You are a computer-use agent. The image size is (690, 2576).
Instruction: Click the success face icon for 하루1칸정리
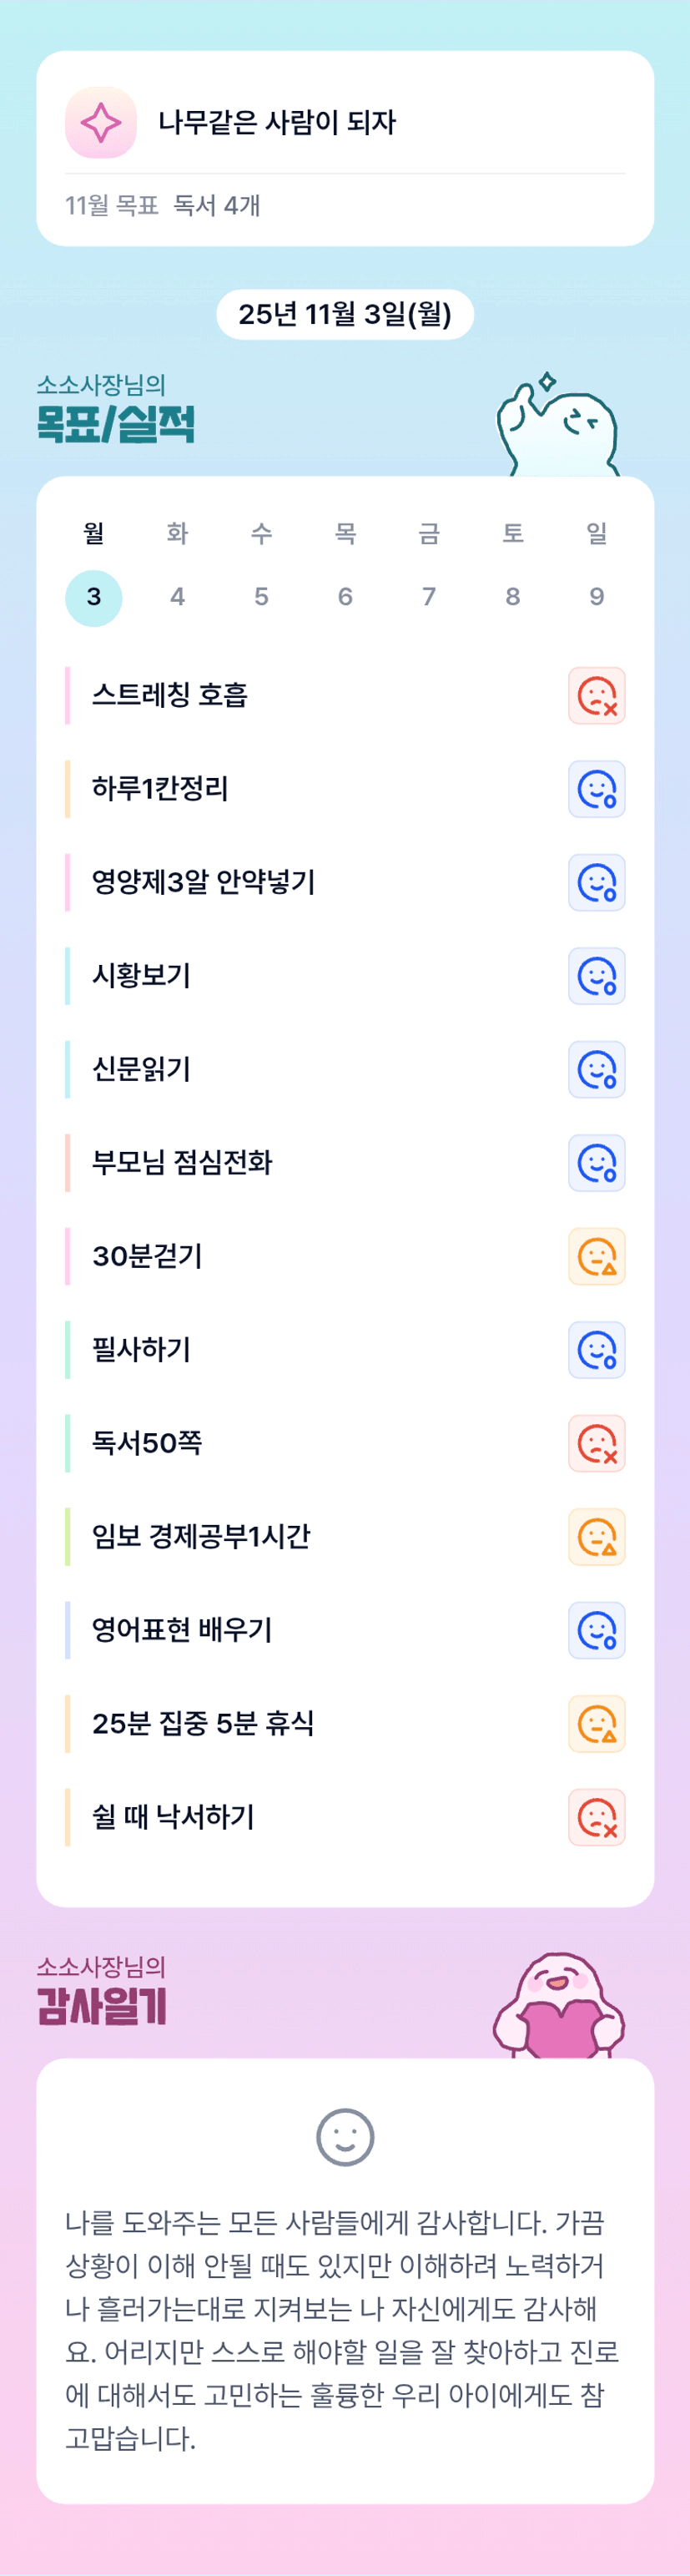pyautogui.click(x=597, y=789)
